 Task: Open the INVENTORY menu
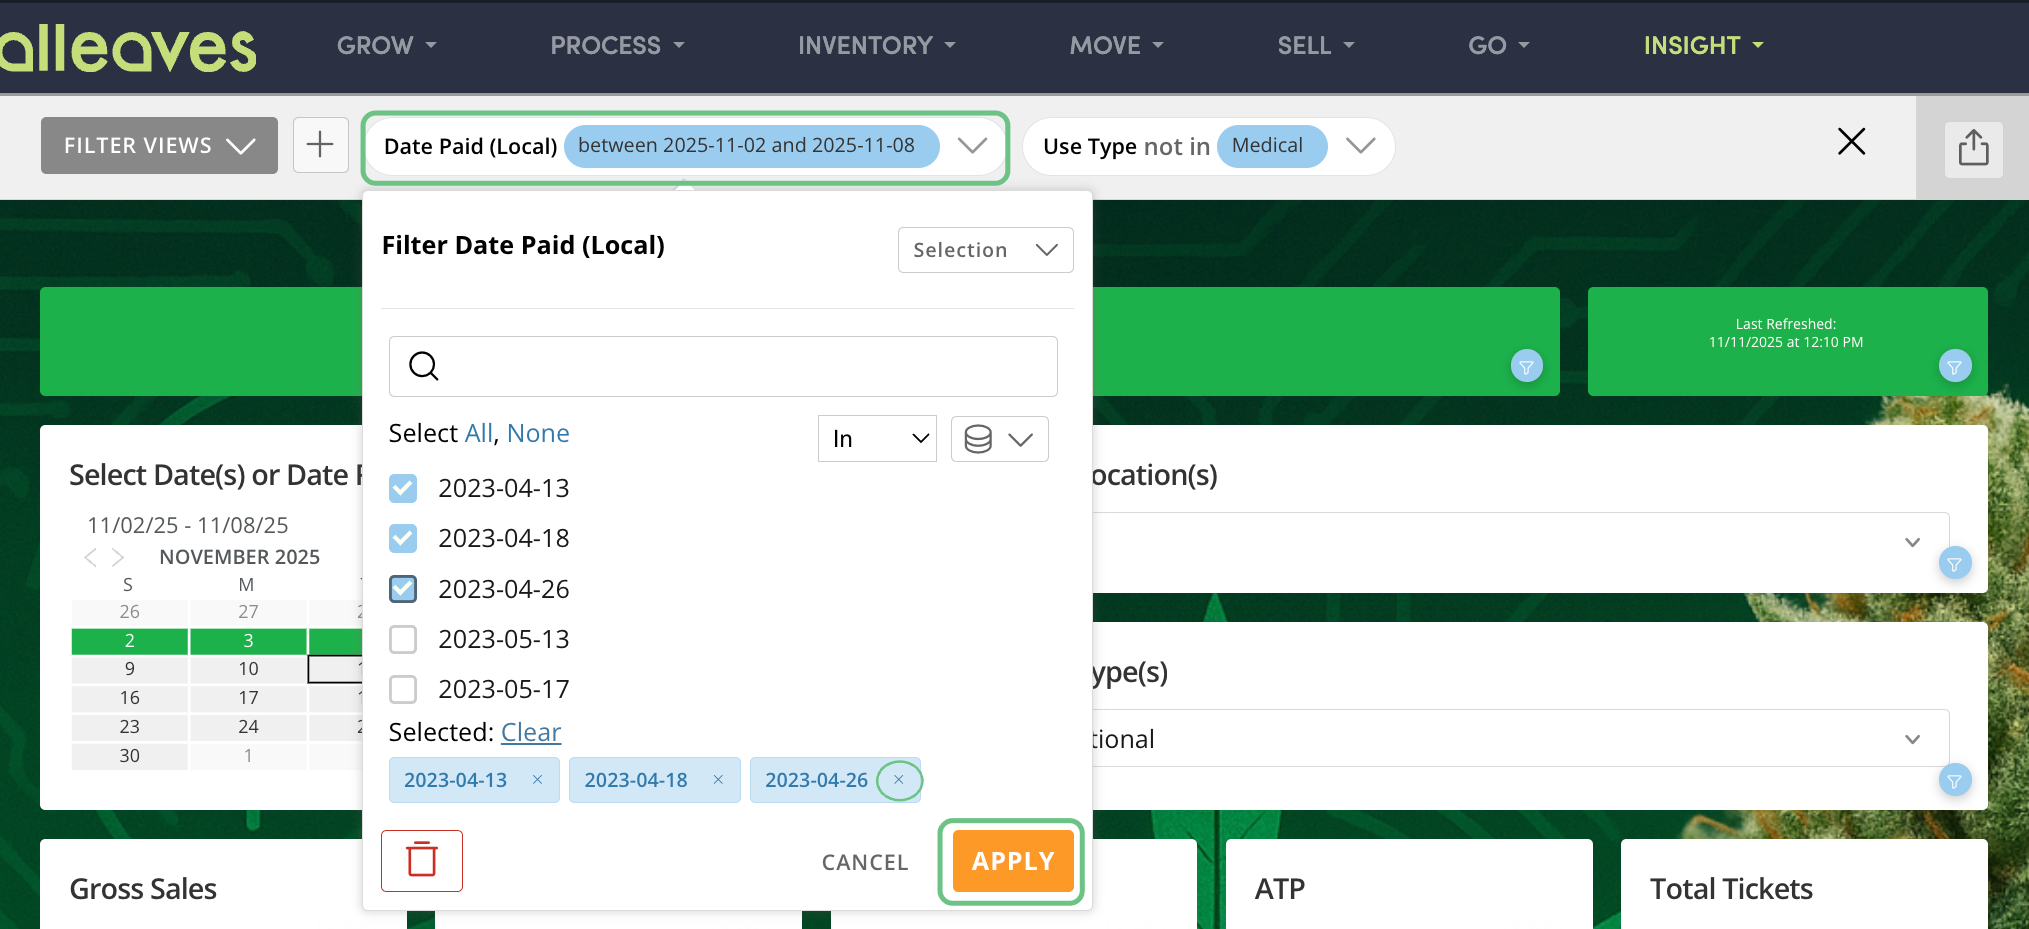tap(876, 46)
